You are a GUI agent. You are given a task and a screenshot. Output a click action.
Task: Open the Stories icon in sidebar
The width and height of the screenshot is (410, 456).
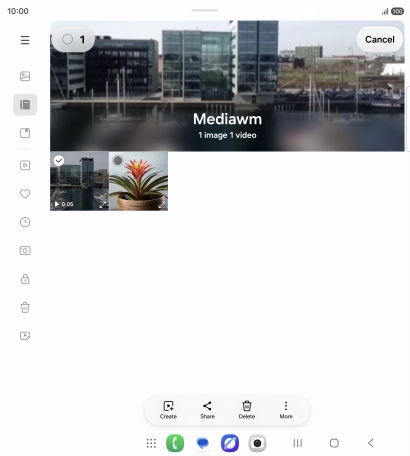pos(25,133)
